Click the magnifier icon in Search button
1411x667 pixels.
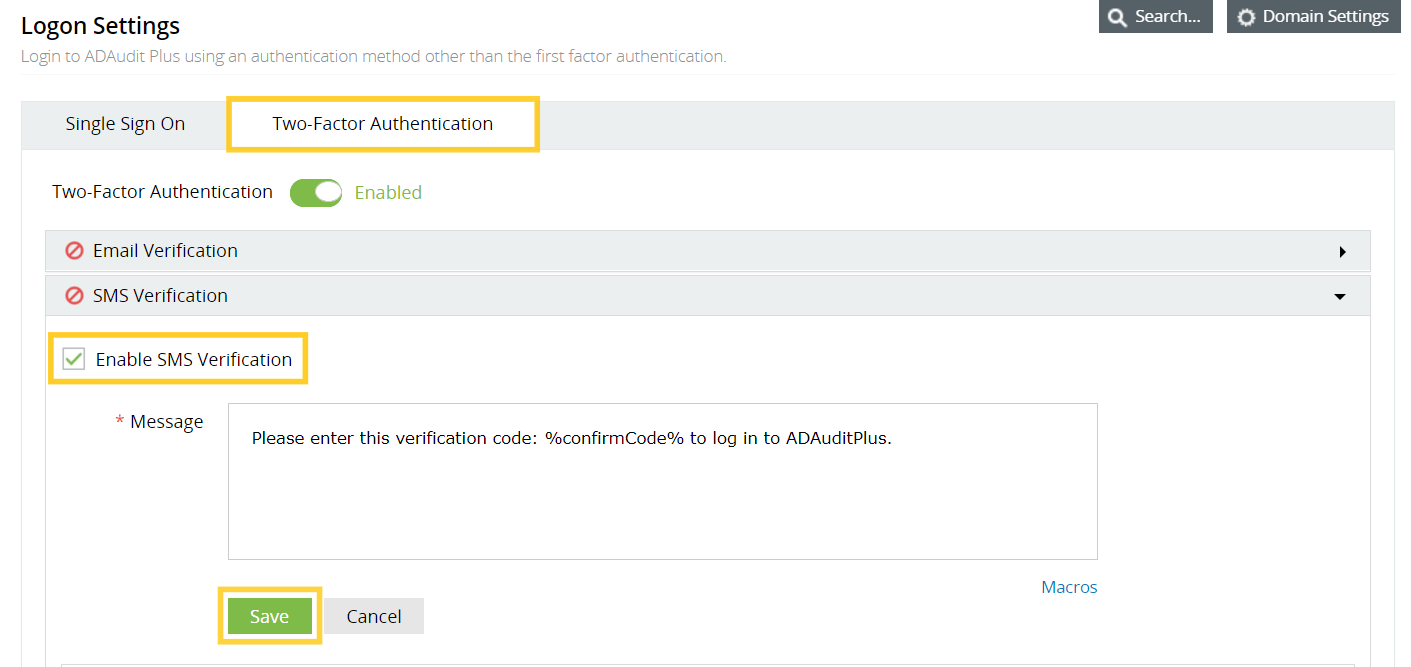(1117, 17)
